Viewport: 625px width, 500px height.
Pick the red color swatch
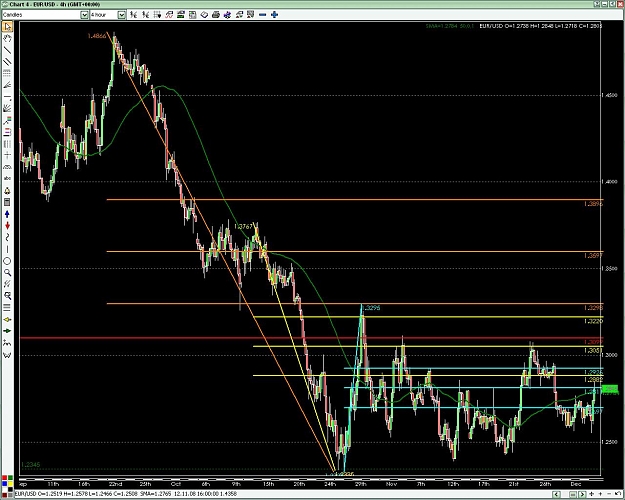[4, 478]
